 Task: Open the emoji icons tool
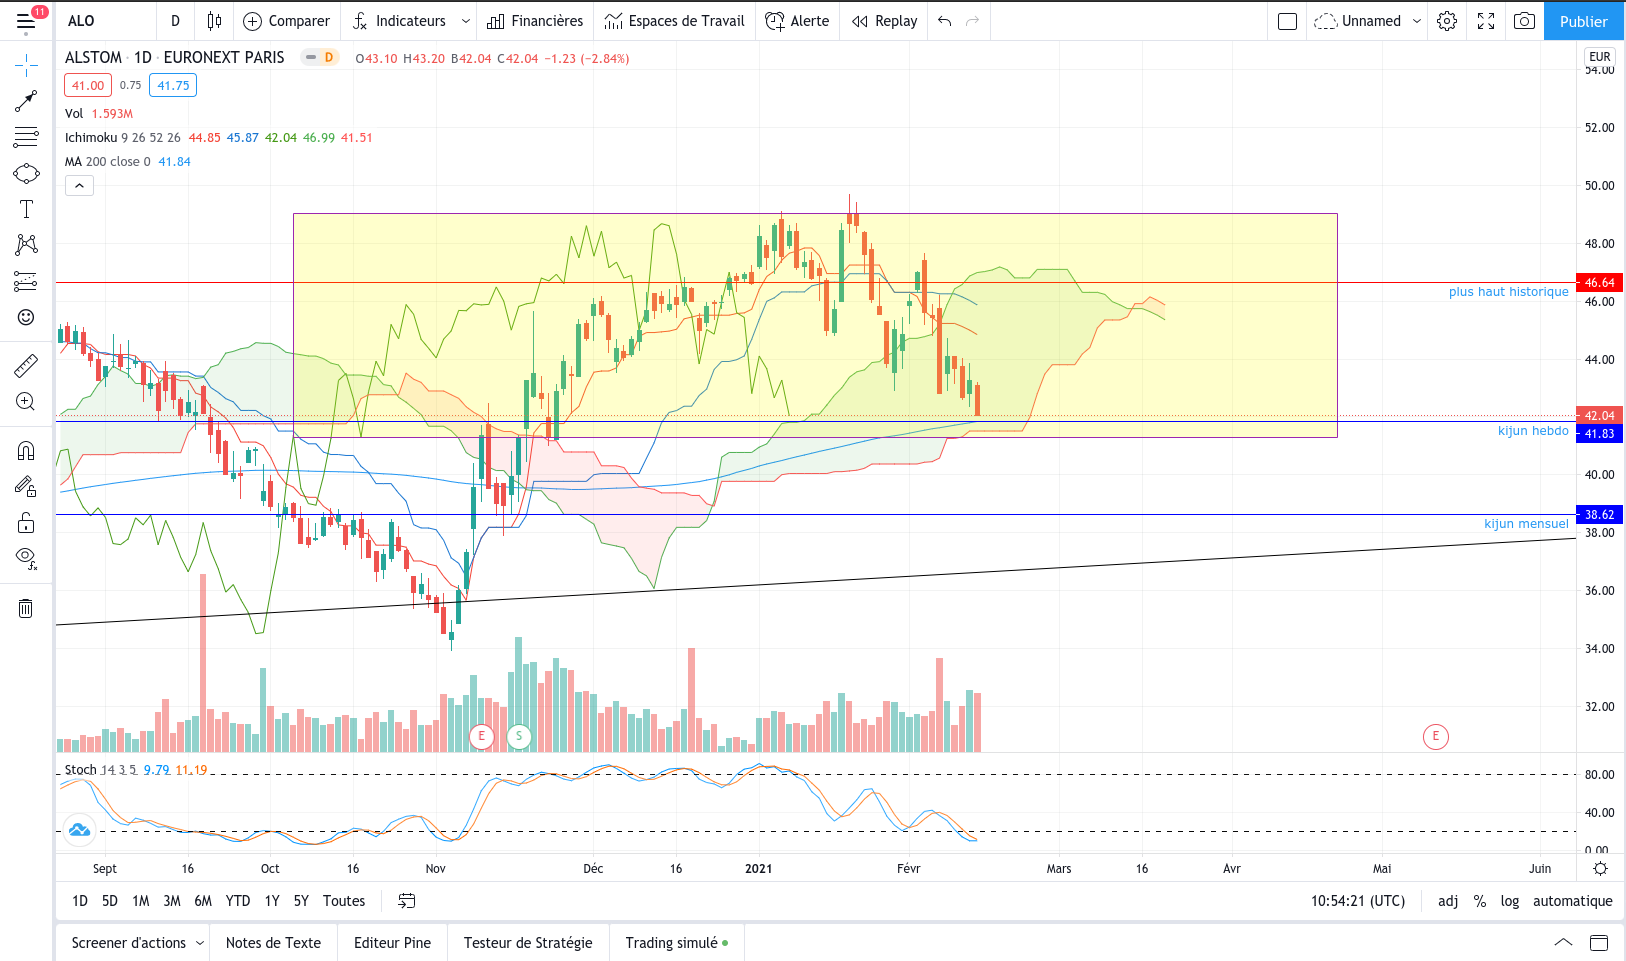[x=26, y=317]
